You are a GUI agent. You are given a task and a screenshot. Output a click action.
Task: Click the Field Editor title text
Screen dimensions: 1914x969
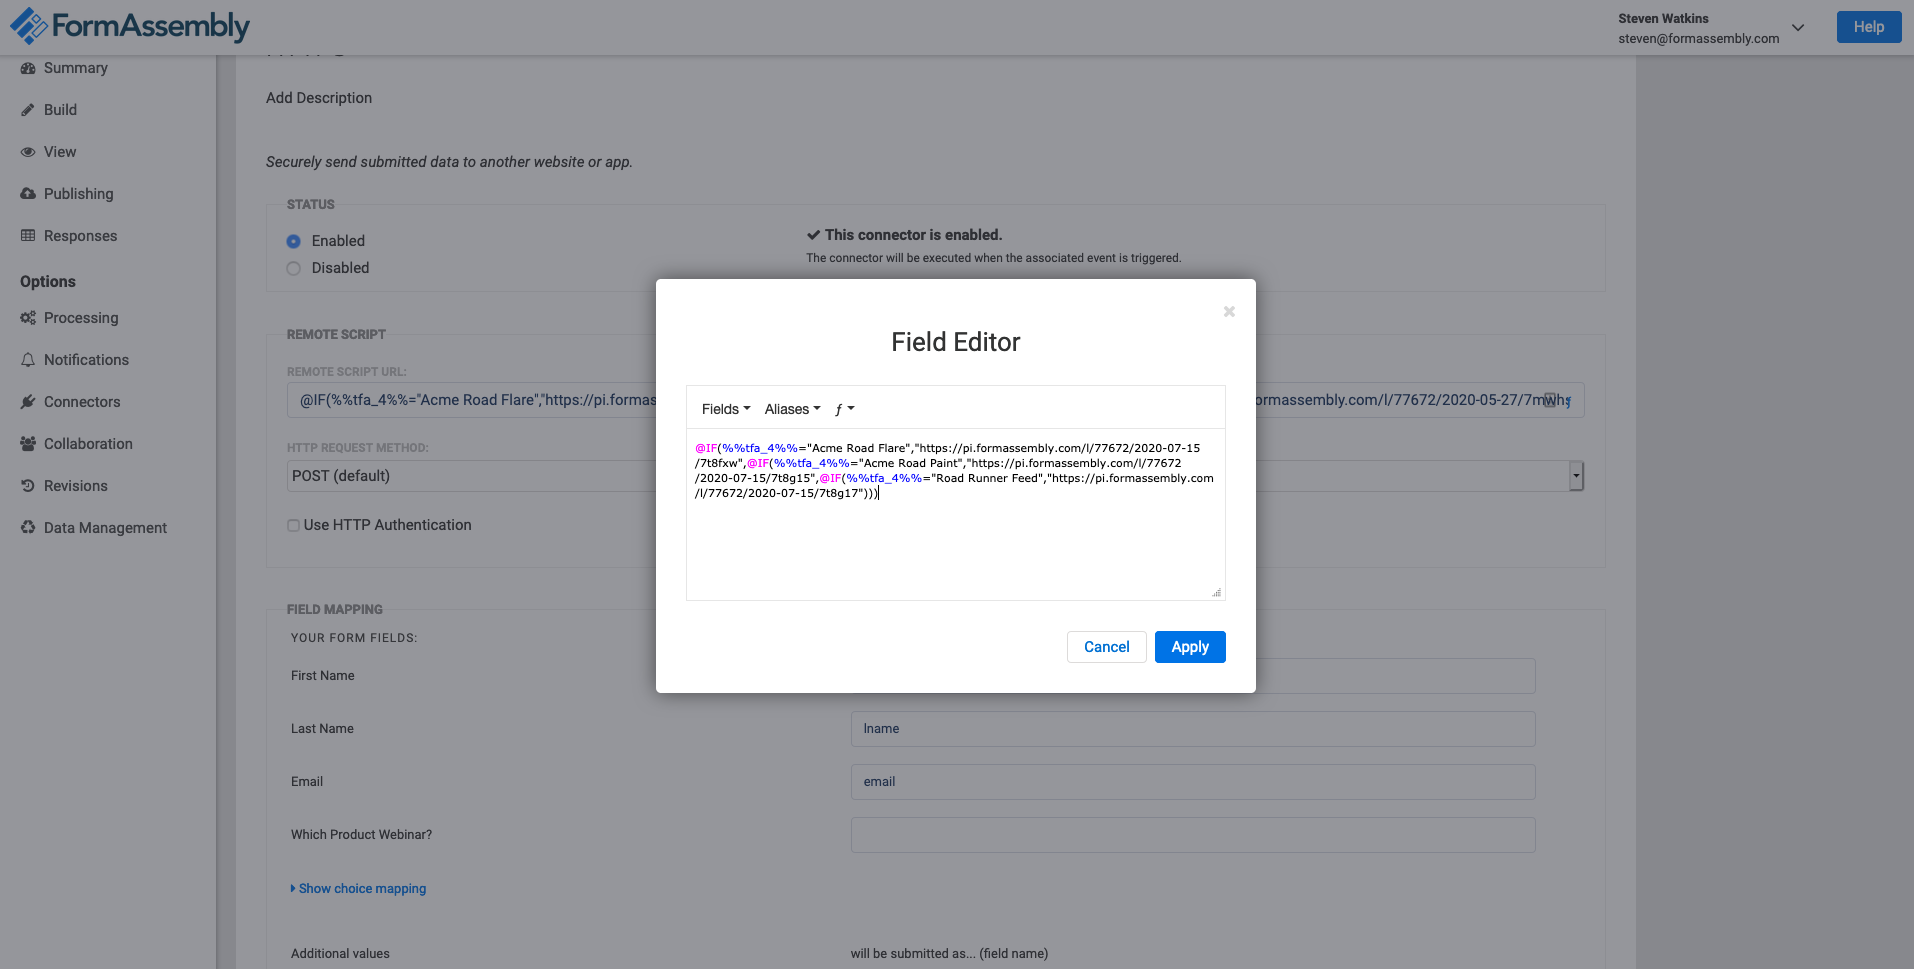point(956,342)
